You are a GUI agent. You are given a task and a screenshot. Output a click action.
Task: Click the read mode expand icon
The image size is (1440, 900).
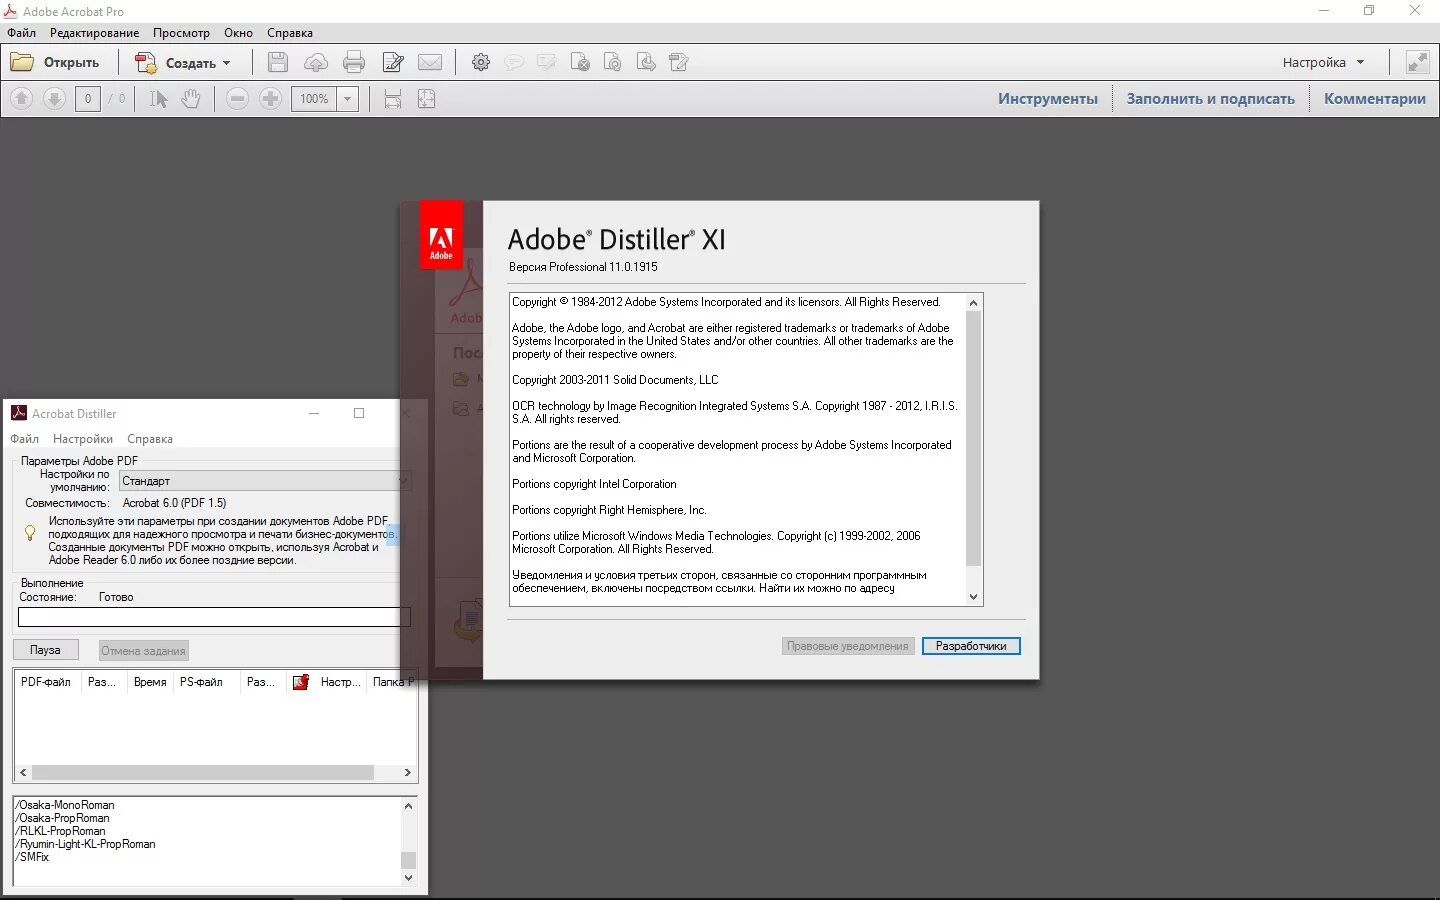coord(1417,62)
